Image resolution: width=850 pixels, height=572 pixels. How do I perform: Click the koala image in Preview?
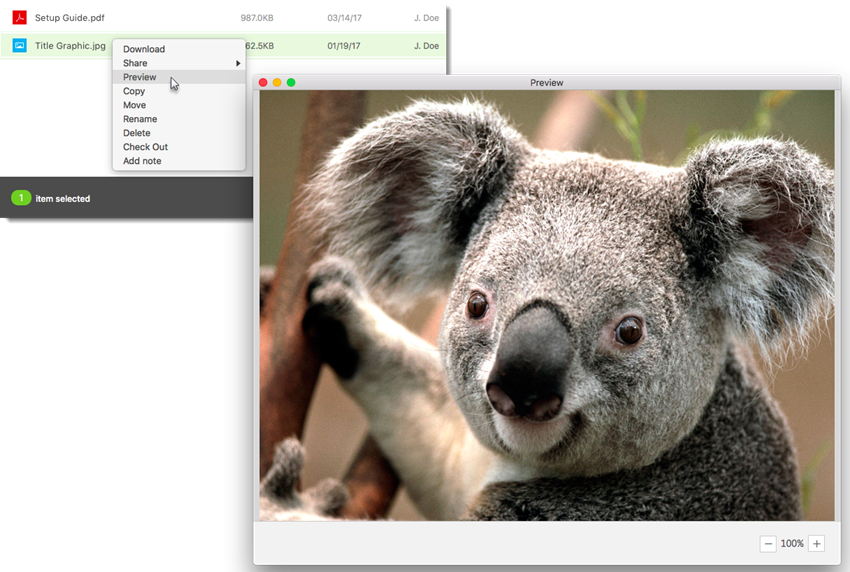pyautogui.click(x=546, y=305)
